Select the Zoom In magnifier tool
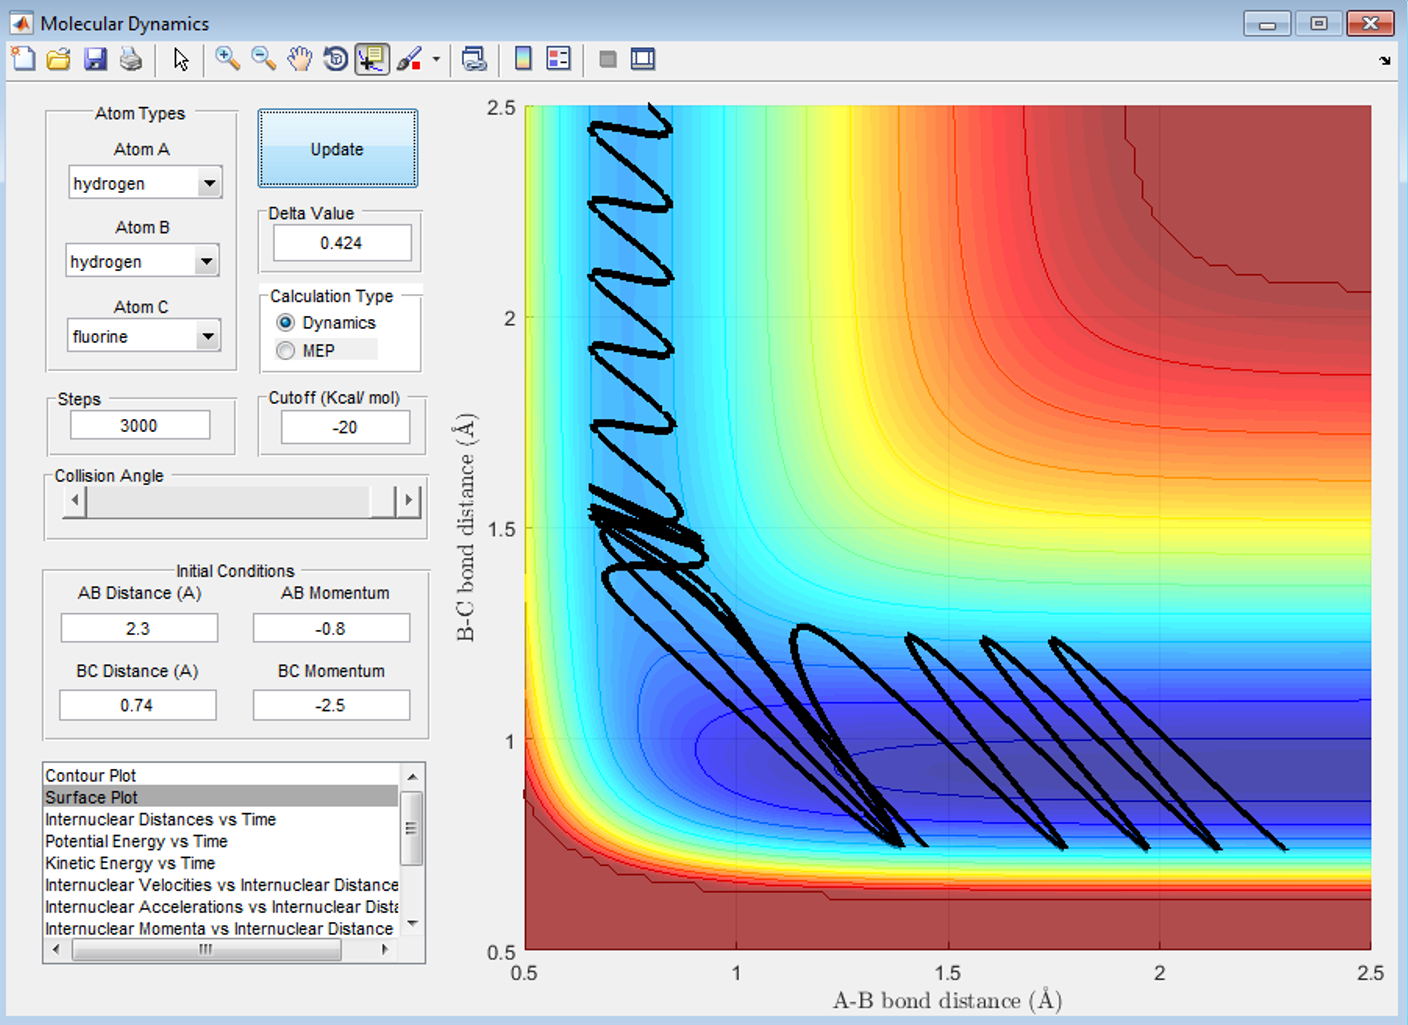Image resolution: width=1408 pixels, height=1025 pixels. coord(227,60)
